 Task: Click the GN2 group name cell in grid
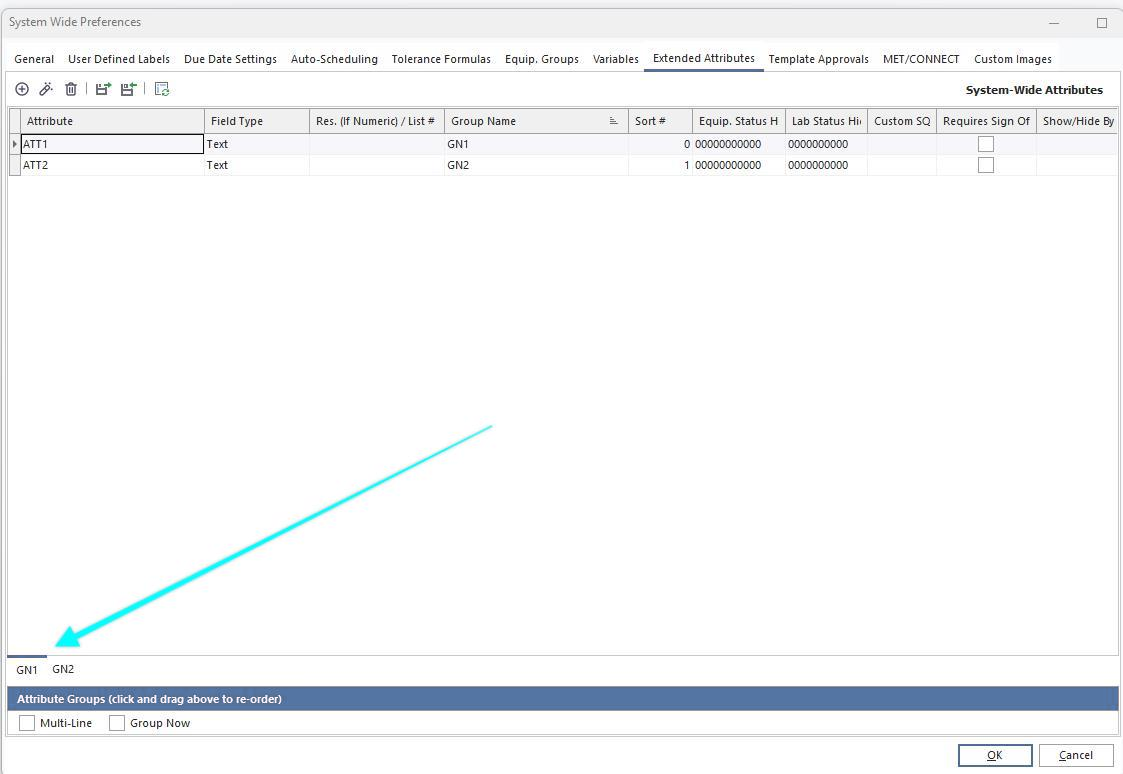click(x=536, y=165)
